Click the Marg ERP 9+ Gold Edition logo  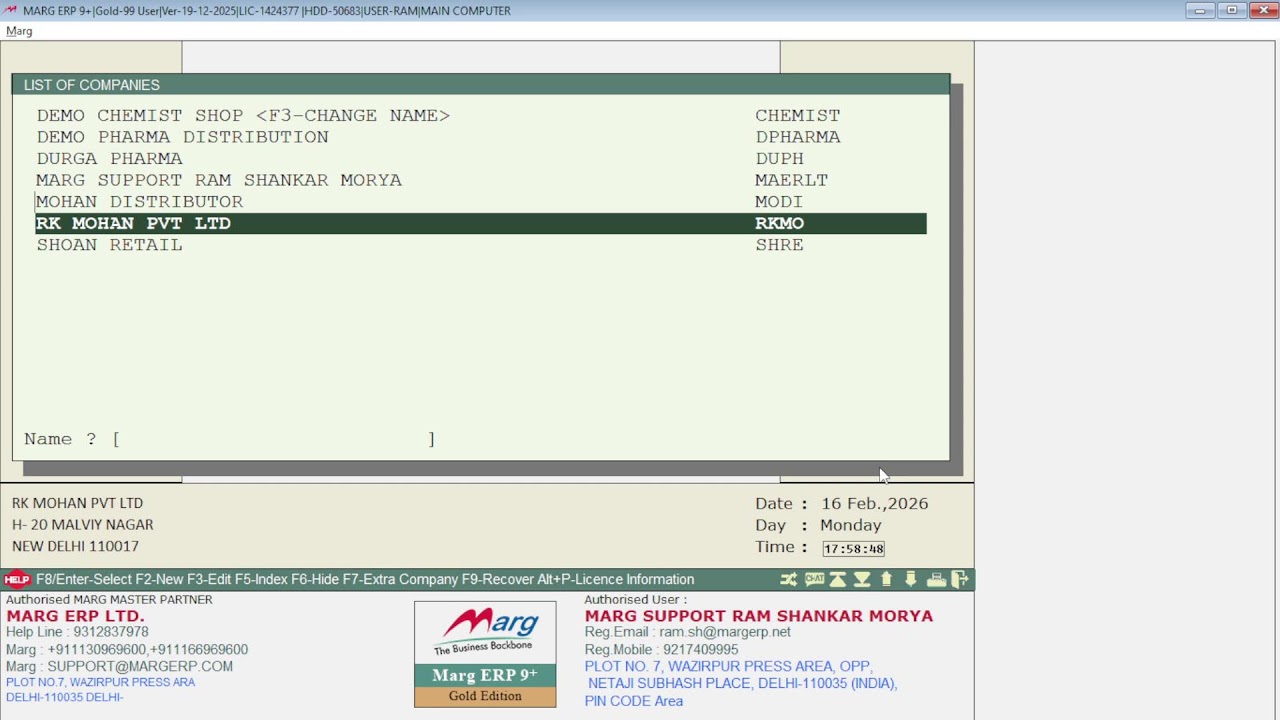pos(485,654)
